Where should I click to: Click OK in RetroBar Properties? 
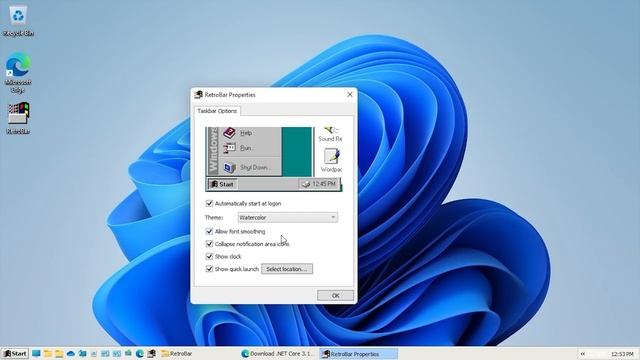coord(336,296)
